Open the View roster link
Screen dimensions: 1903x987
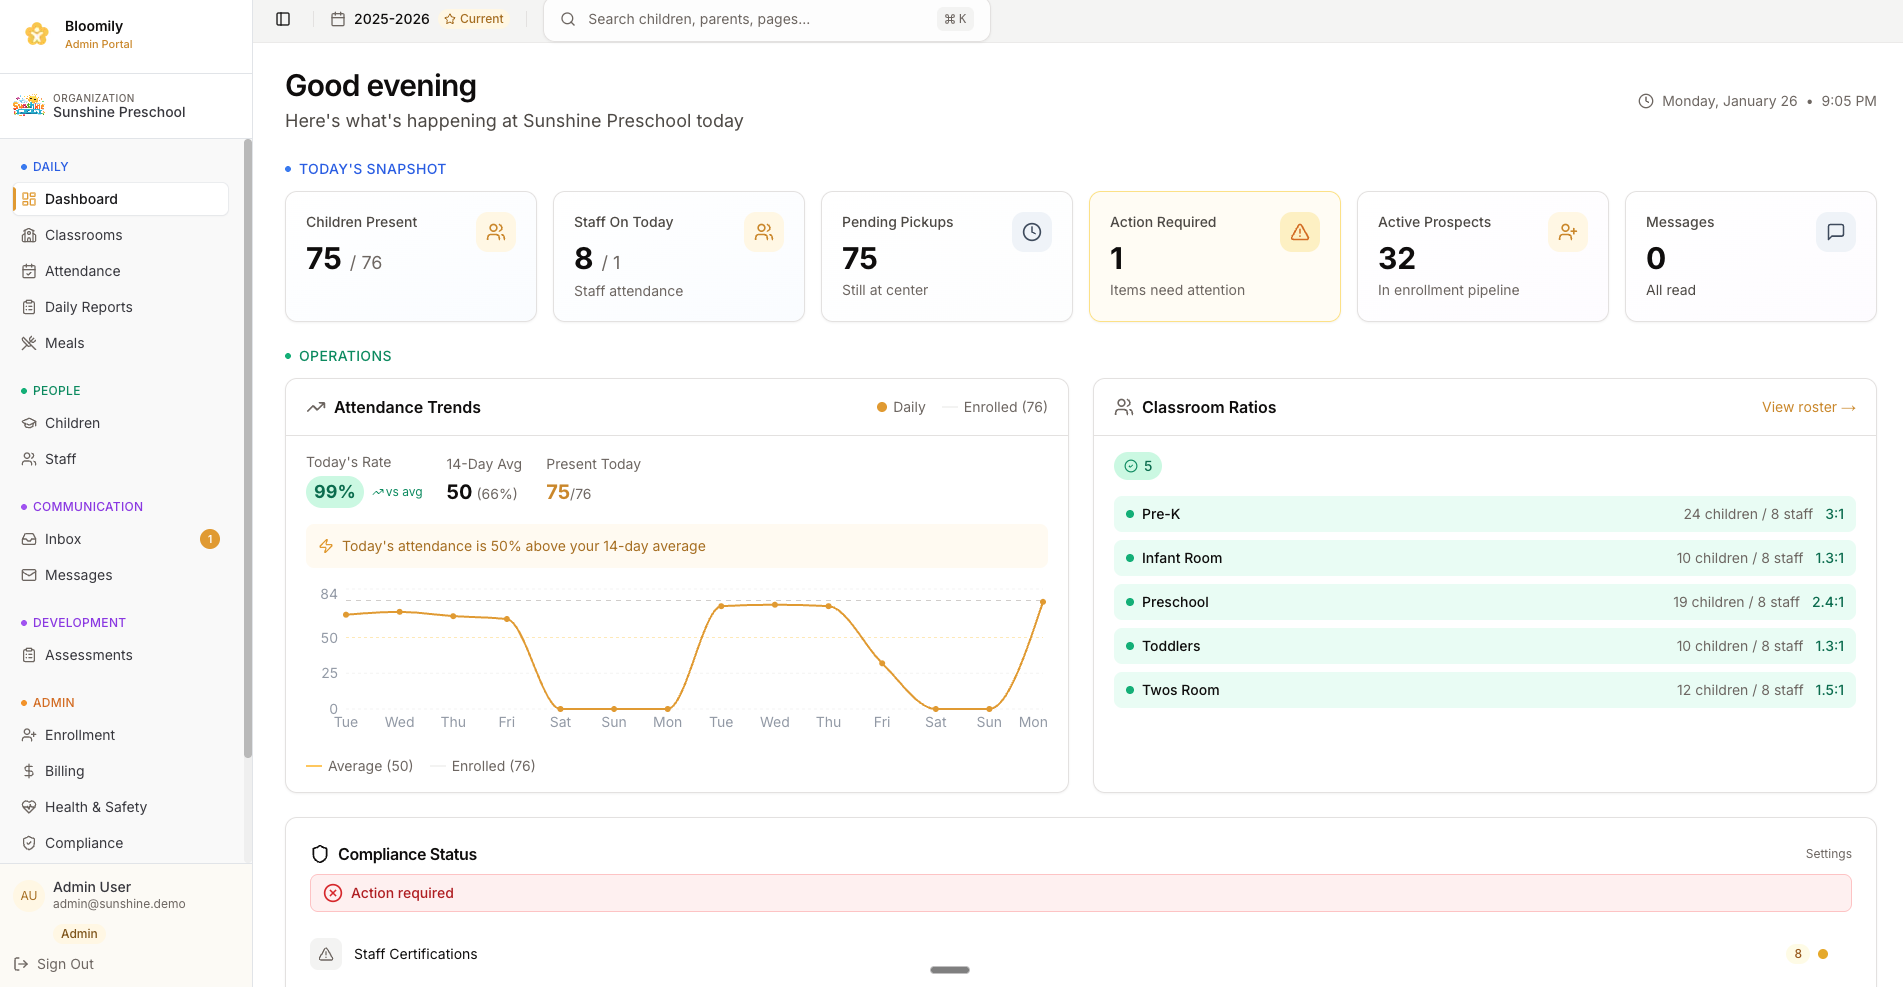point(1808,407)
